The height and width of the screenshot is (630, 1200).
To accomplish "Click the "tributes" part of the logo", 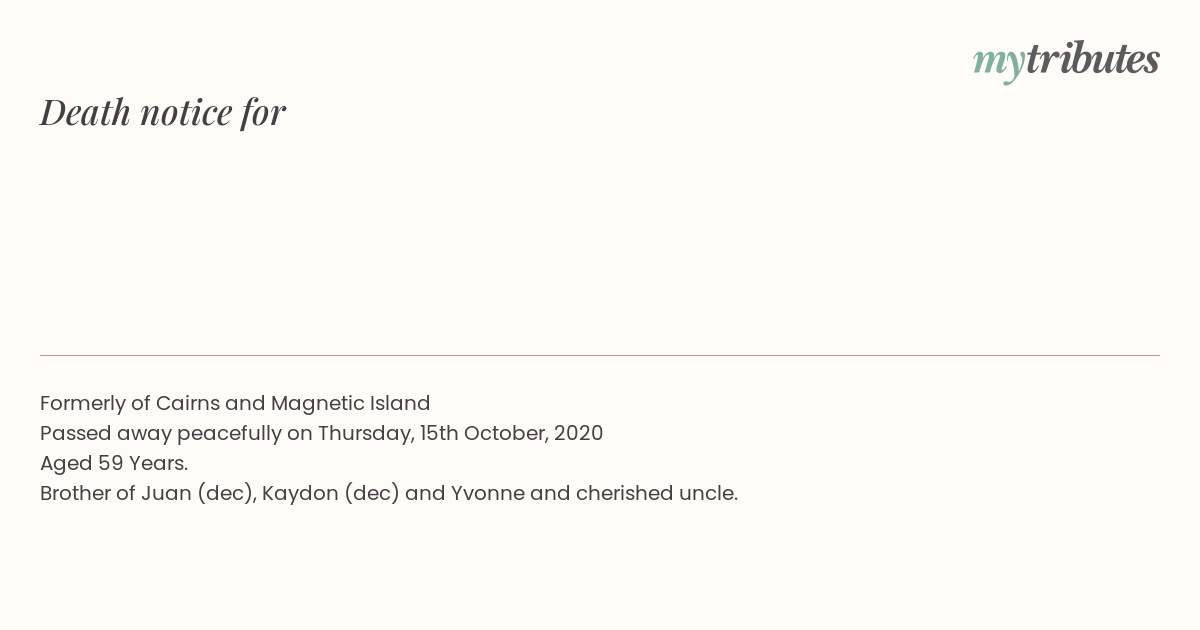I will click(1092, 59).
